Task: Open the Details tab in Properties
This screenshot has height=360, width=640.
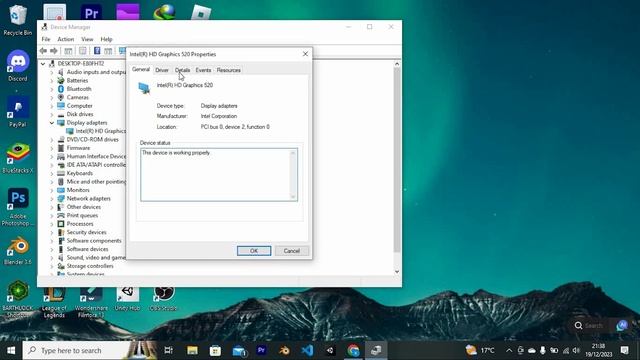Action: coord(182,70)
